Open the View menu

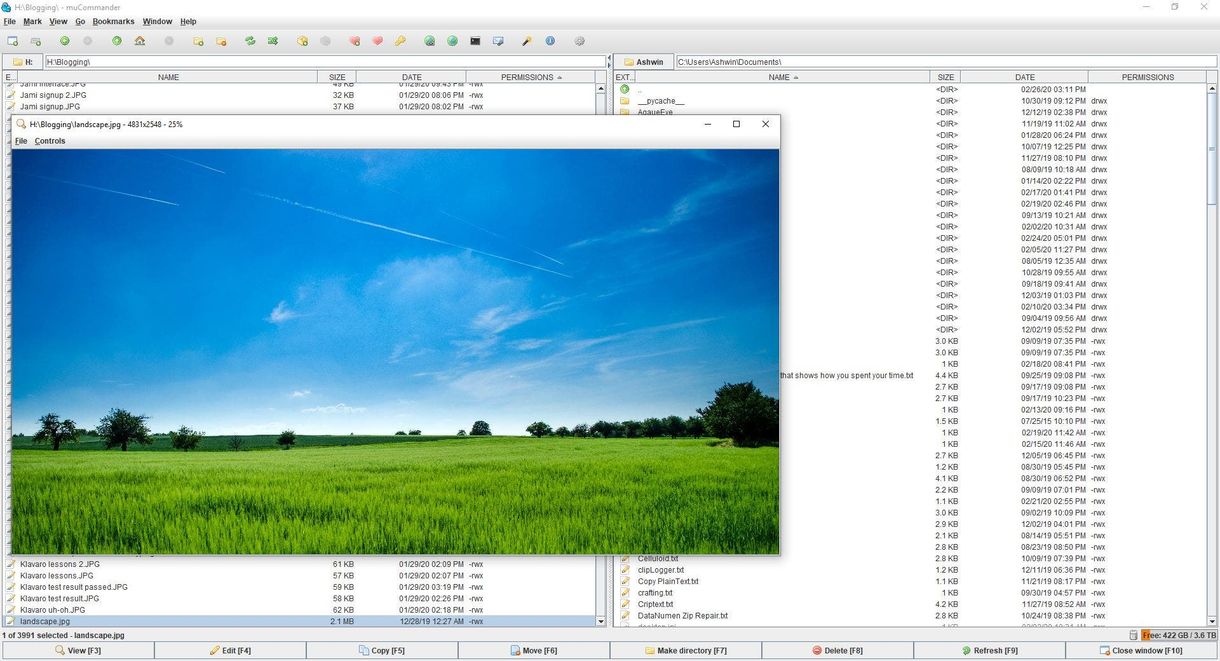[58, 21]
